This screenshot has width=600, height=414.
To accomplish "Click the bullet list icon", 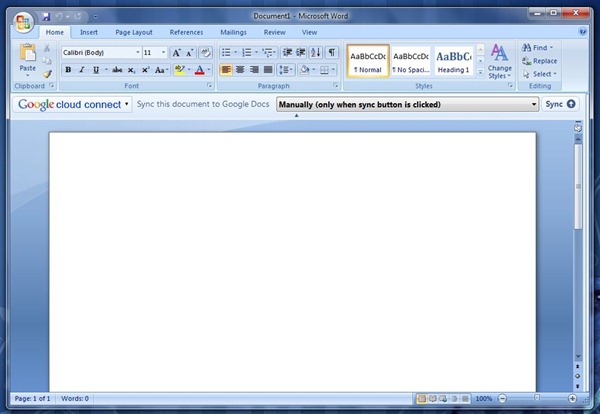I will coord(227,52).
